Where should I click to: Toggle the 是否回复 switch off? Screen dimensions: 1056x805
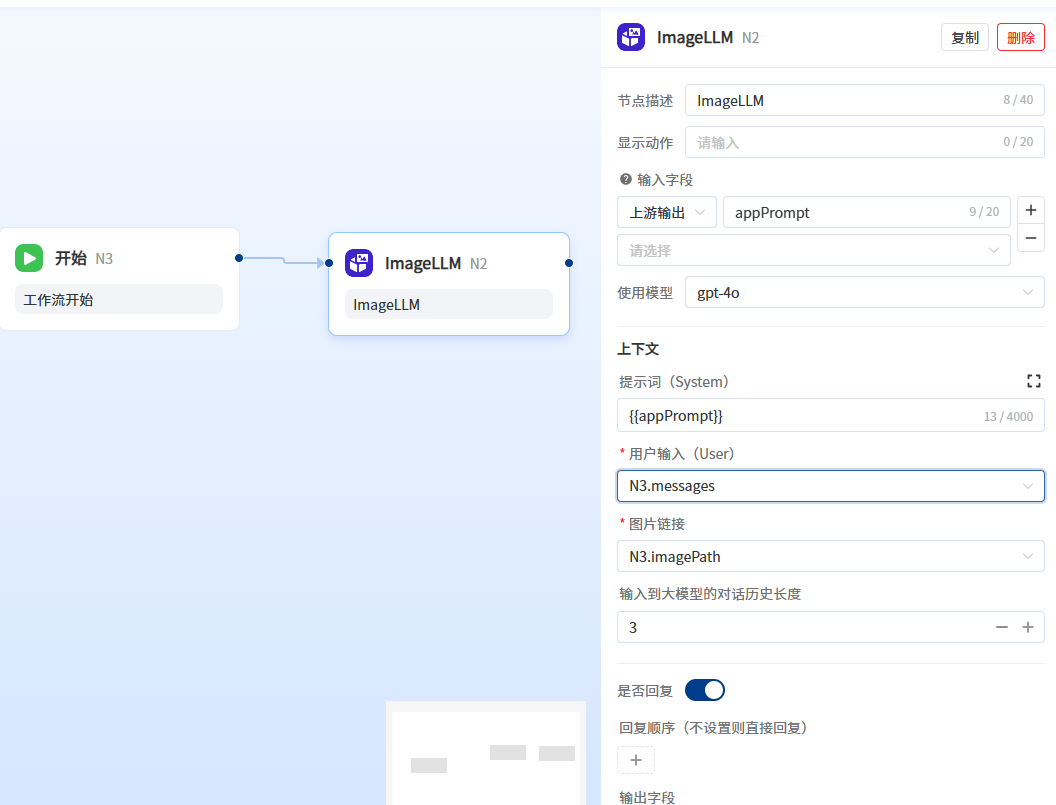[705, 690]
